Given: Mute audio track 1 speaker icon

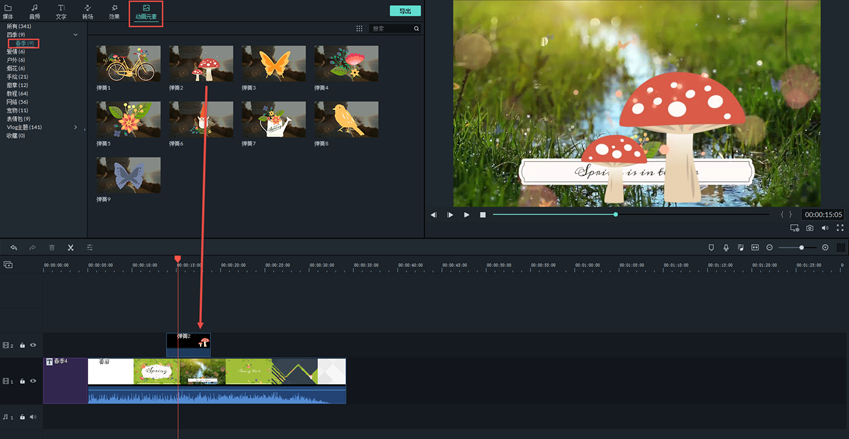Looking at the screenshot, I should pyautogui.click(x=33, y=417).
